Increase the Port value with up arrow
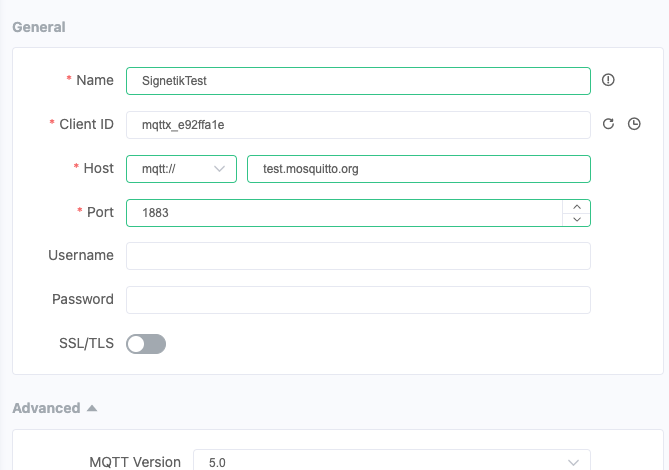The image size is (669, 470). 577,206
